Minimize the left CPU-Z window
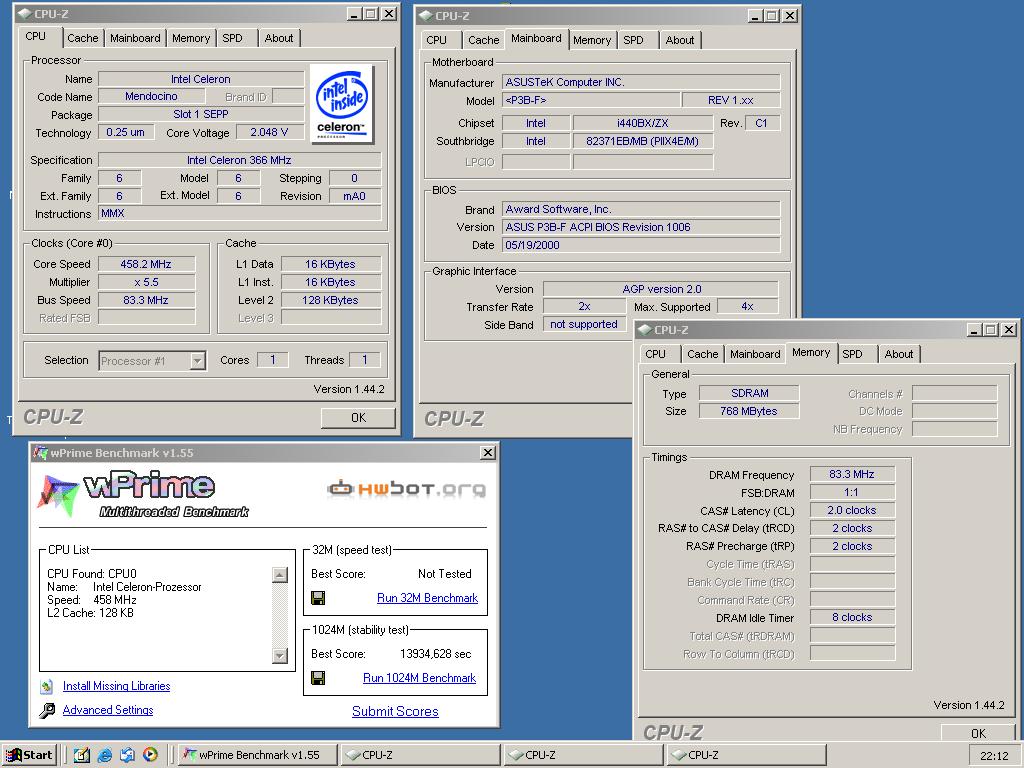The width and height of the screenshot is (1024, 768). pyautogui.click(x=355, y=13)
